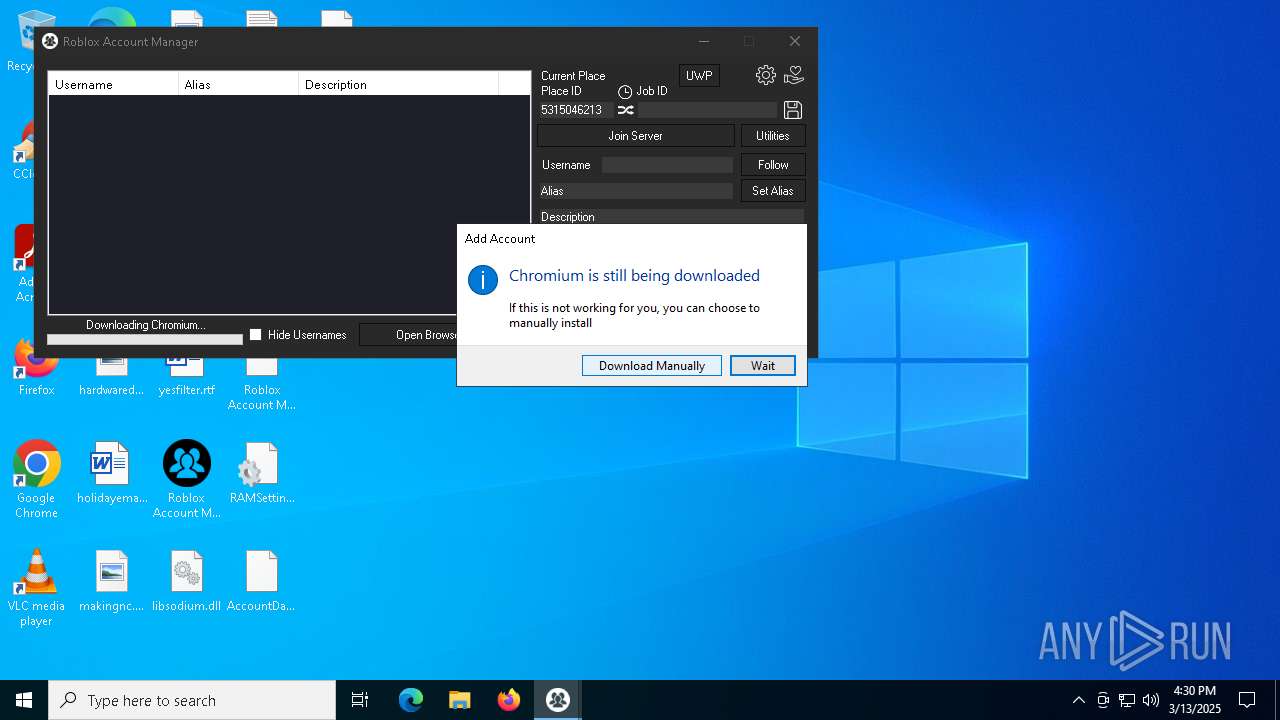Click the Downloading Chromium progress bar
Viewport: 1280px width, 720px height.
145,339
